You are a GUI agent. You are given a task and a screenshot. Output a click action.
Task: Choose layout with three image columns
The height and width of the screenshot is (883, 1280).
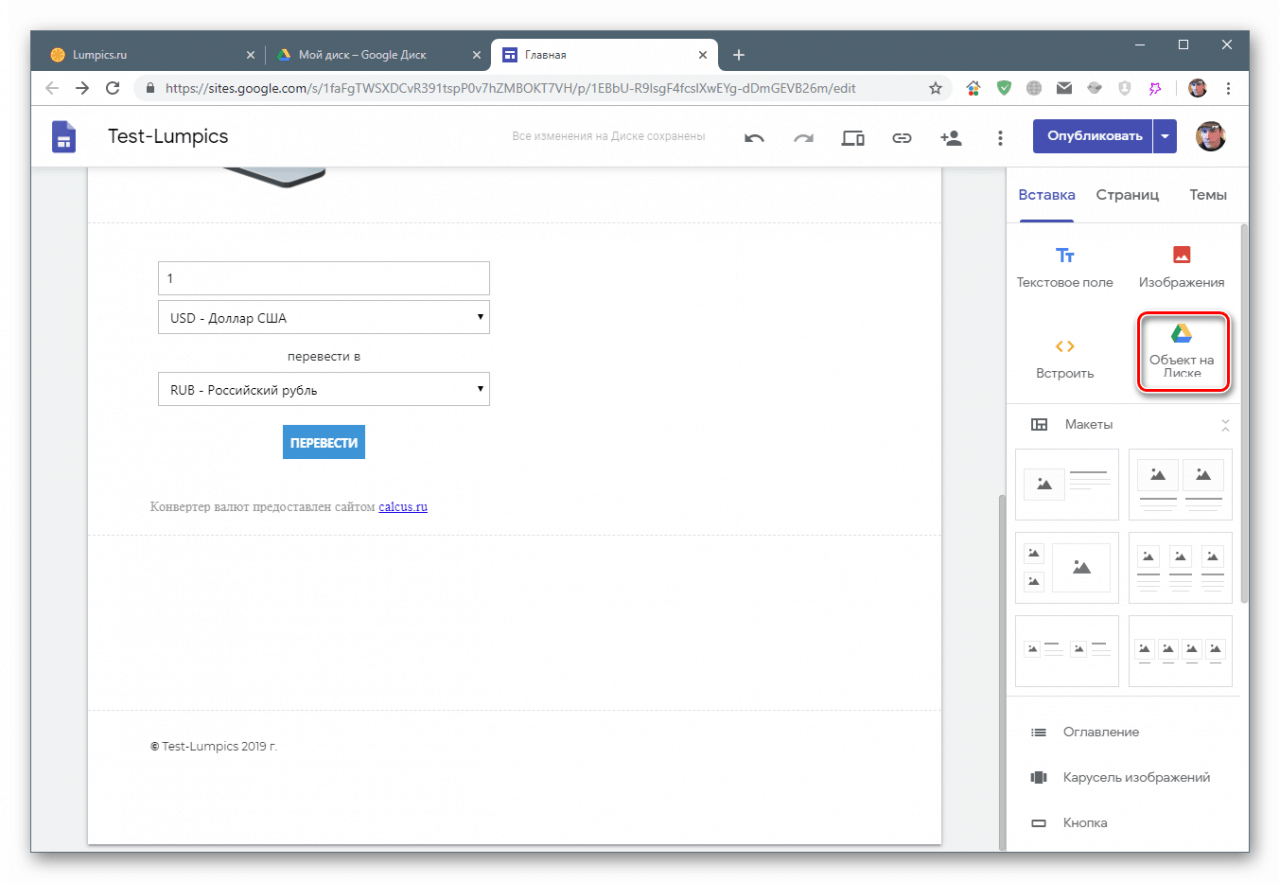pos(1181,568)
